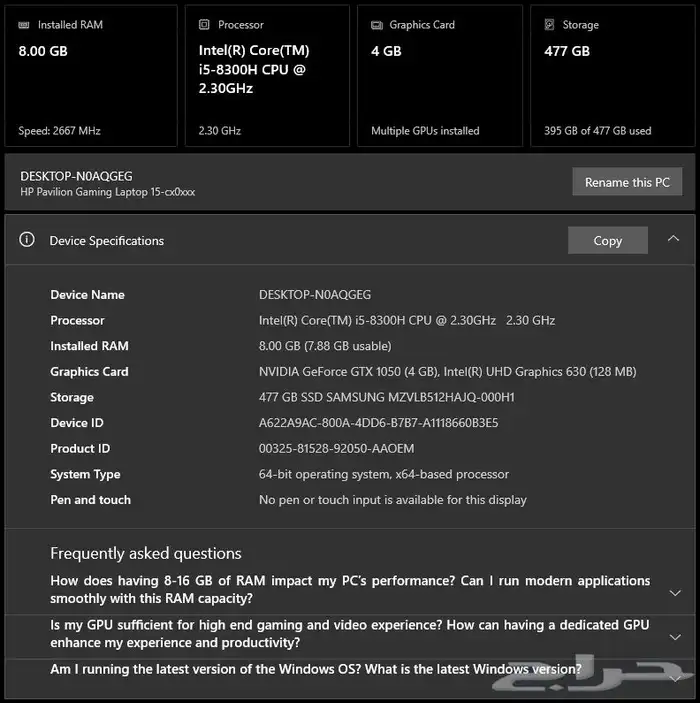The height and width of the screenshot is (703, 700).
Task: Open the Processor i5-8300H card
Action: (267, 76)
